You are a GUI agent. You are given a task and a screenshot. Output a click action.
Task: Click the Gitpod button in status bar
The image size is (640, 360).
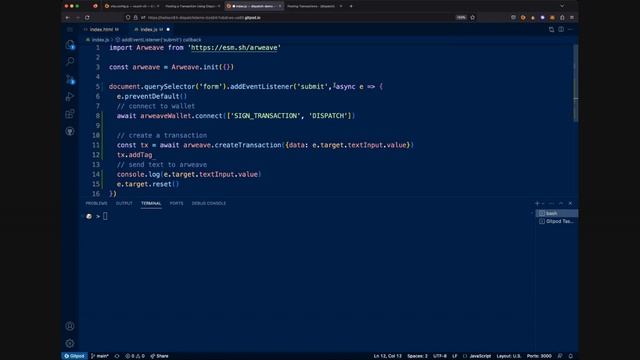[x=74, y=356]
